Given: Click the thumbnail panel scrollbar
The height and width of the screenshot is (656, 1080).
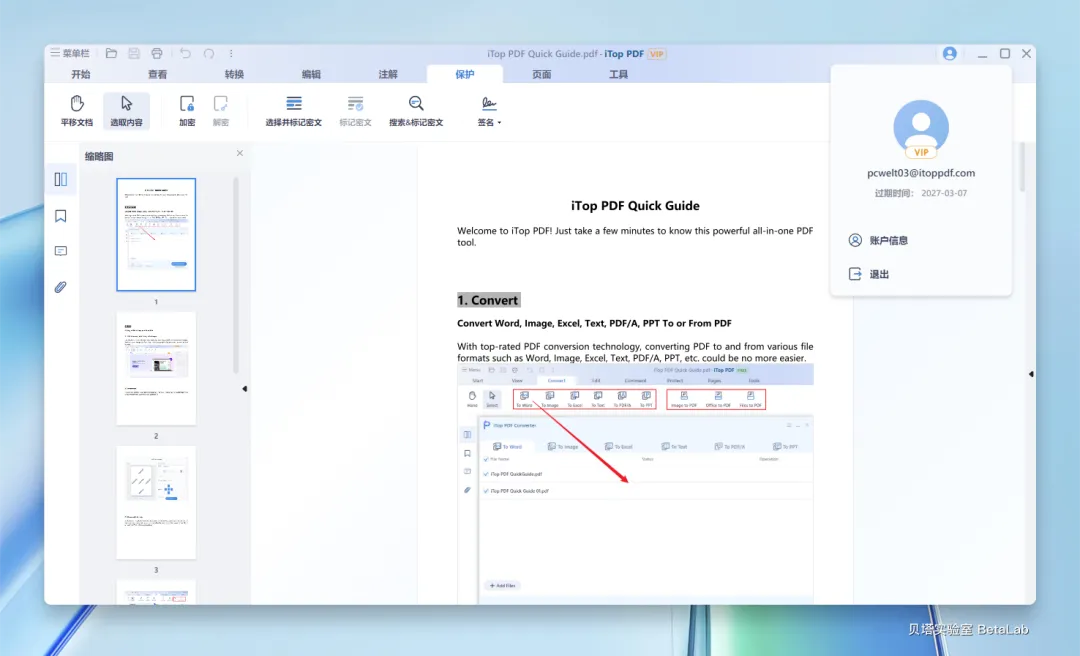Looking at the screenshot, I should (236, 276).
